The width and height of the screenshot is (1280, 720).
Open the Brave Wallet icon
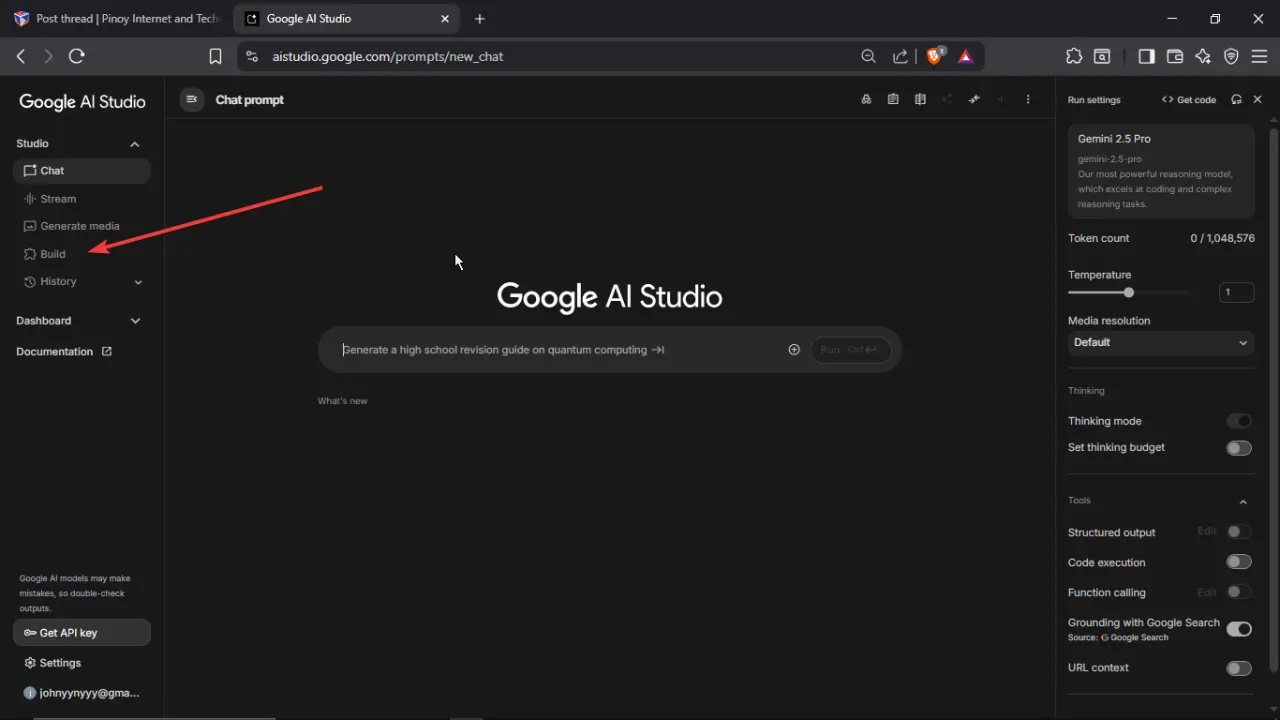[x=1175, y=57]
